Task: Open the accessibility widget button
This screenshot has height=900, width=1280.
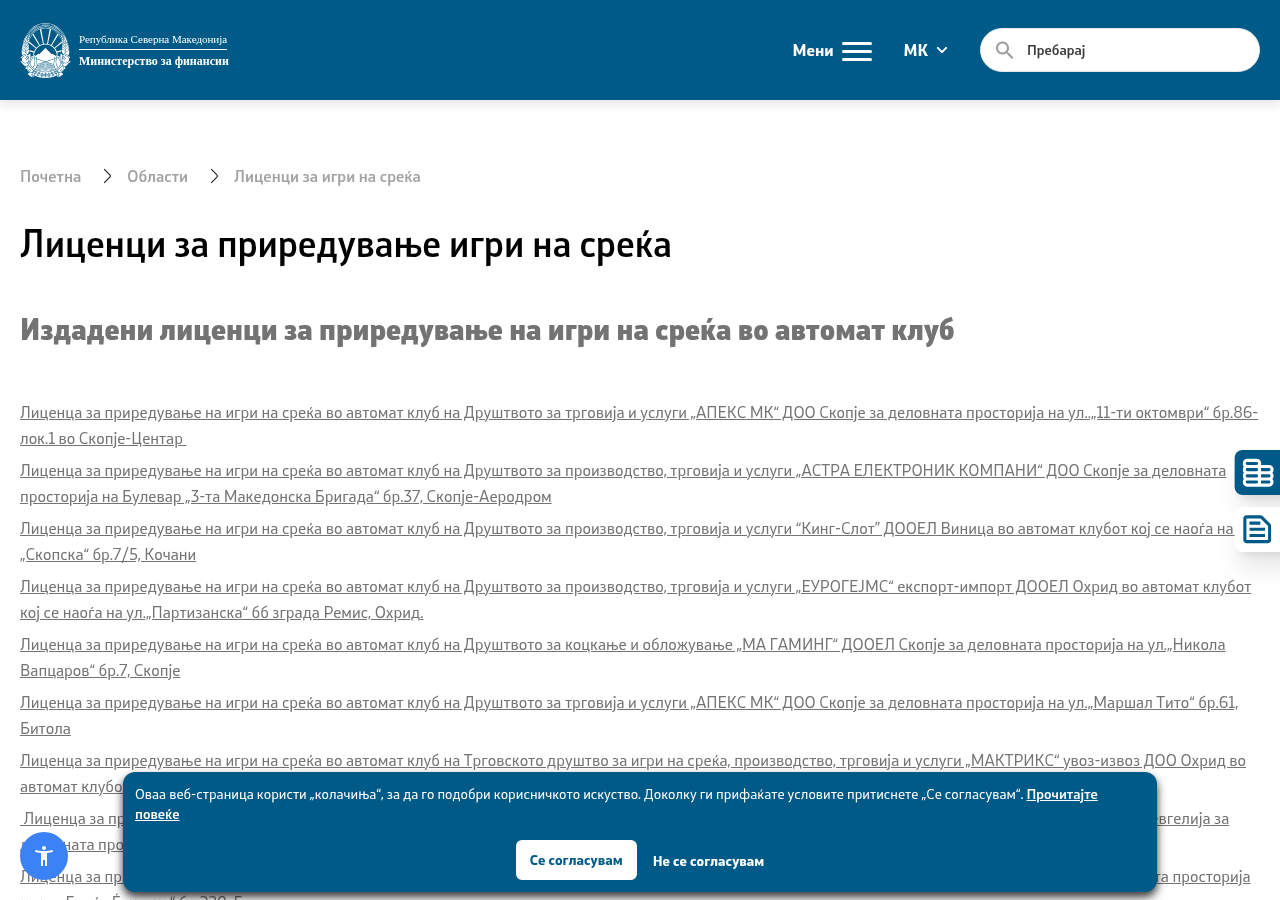Action: [44, 856]
